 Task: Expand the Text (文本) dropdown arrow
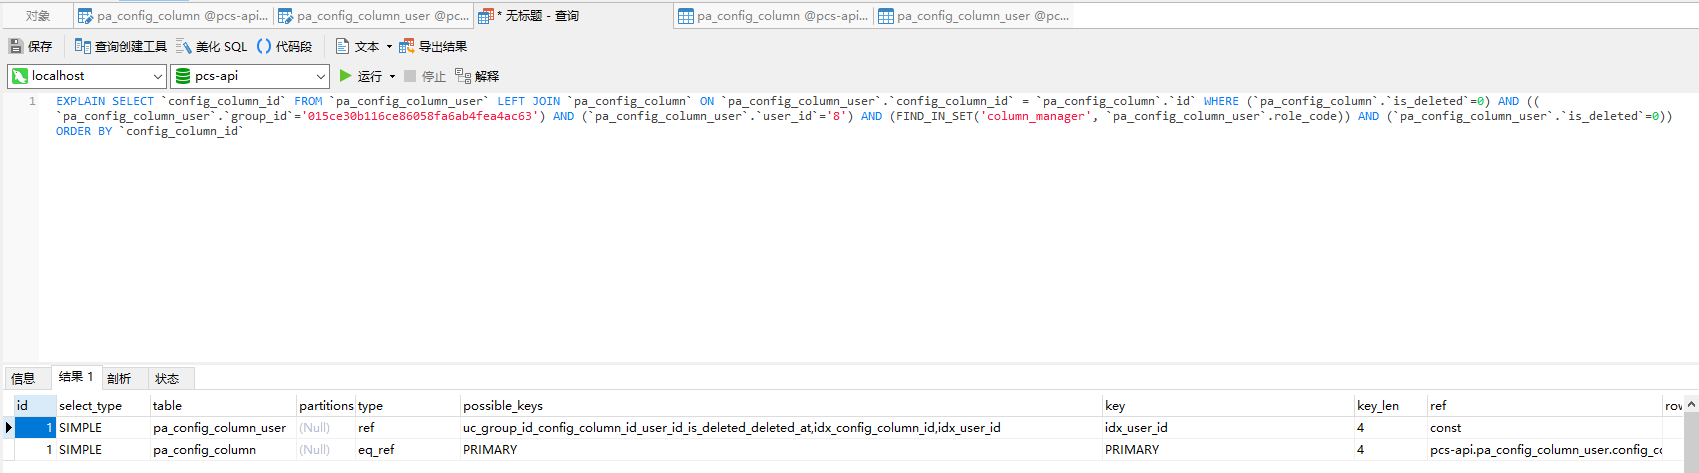tap(389, 46)
